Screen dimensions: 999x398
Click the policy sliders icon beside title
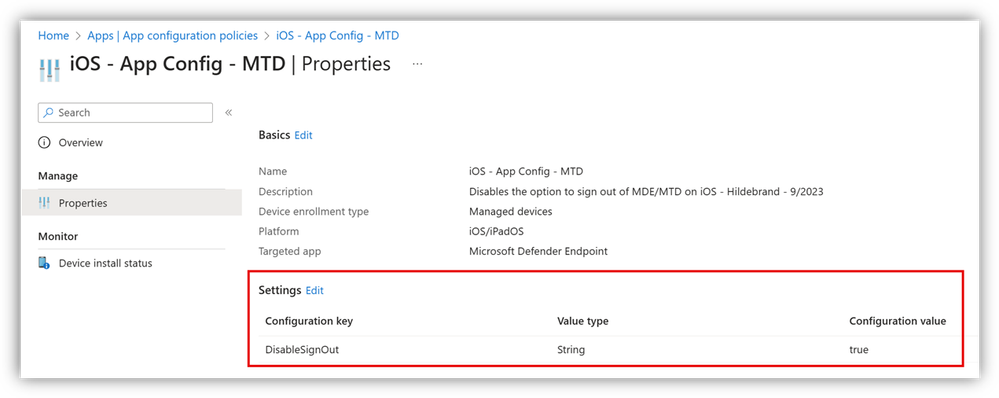(x=49, y=69)
